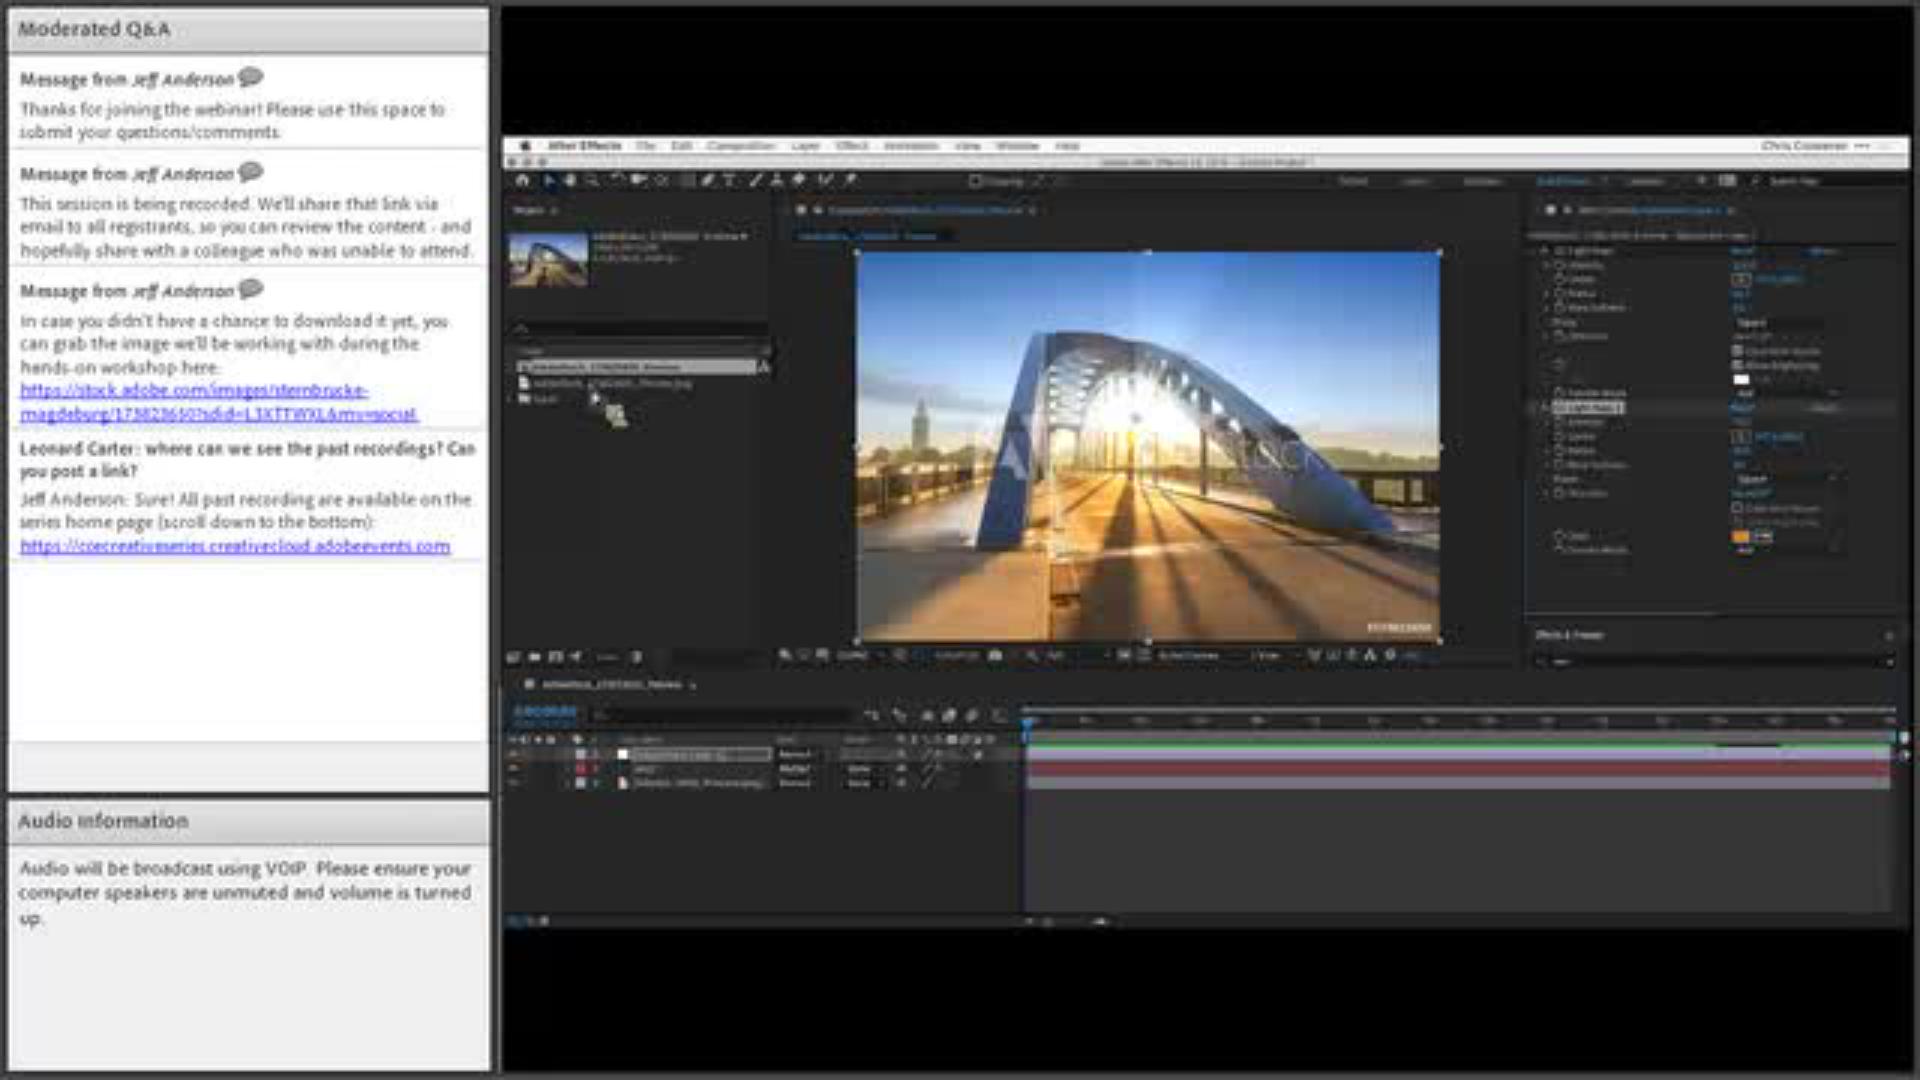Viewport: 1920px width, 1080px height.
Task: Click the About link of first effect
Action: (x=1823, y=251)
